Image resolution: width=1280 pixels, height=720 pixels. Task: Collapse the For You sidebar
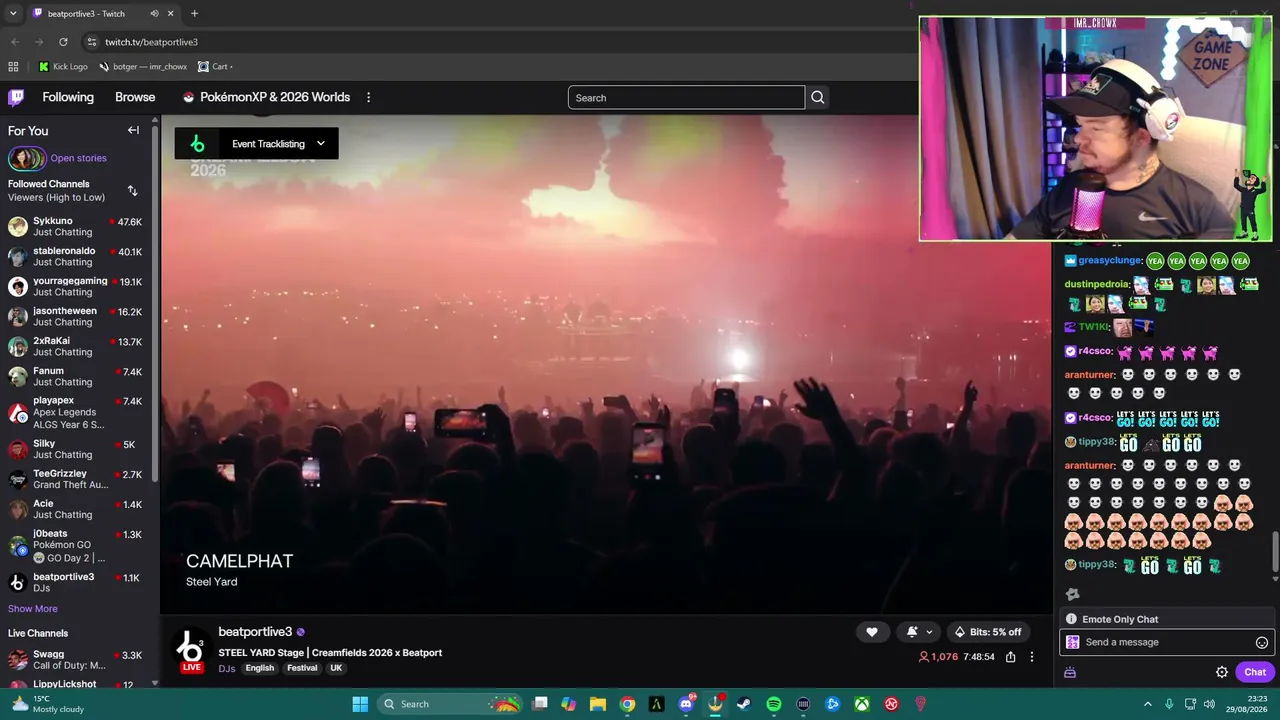click(133, 130)
